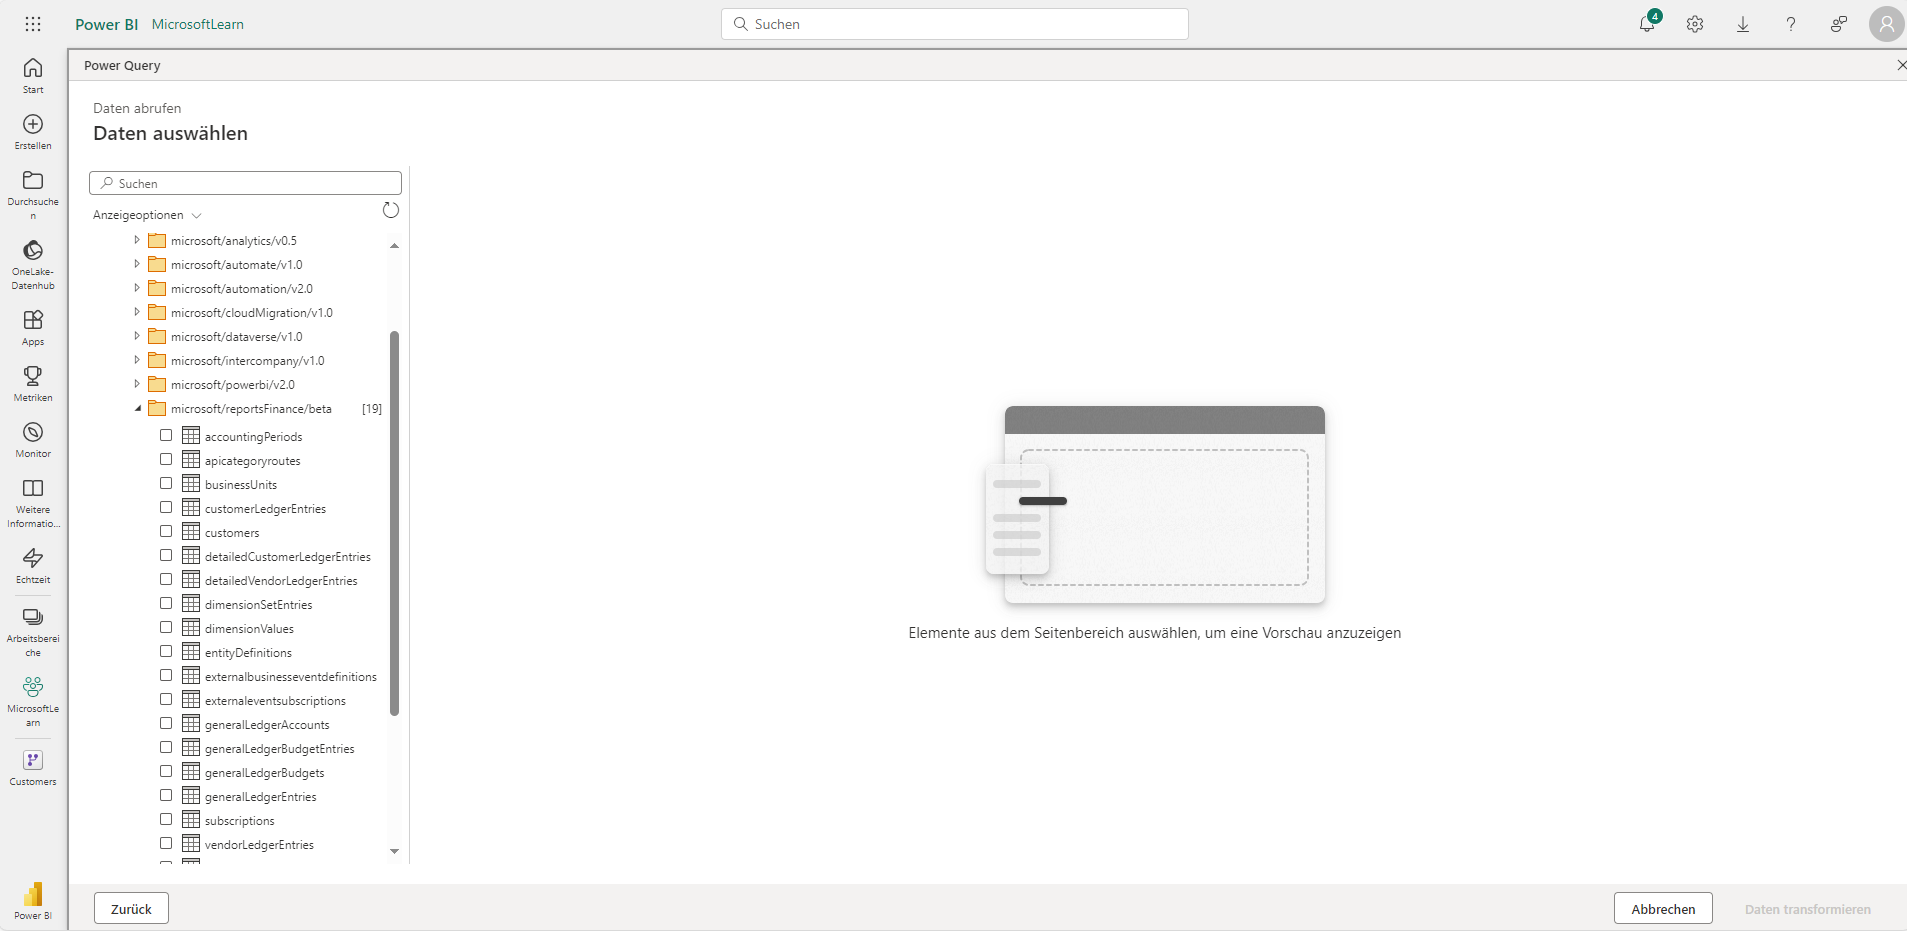The image size is (1907, 931).
Task: Select the dimensionValues checkbox
Action: 166,627
